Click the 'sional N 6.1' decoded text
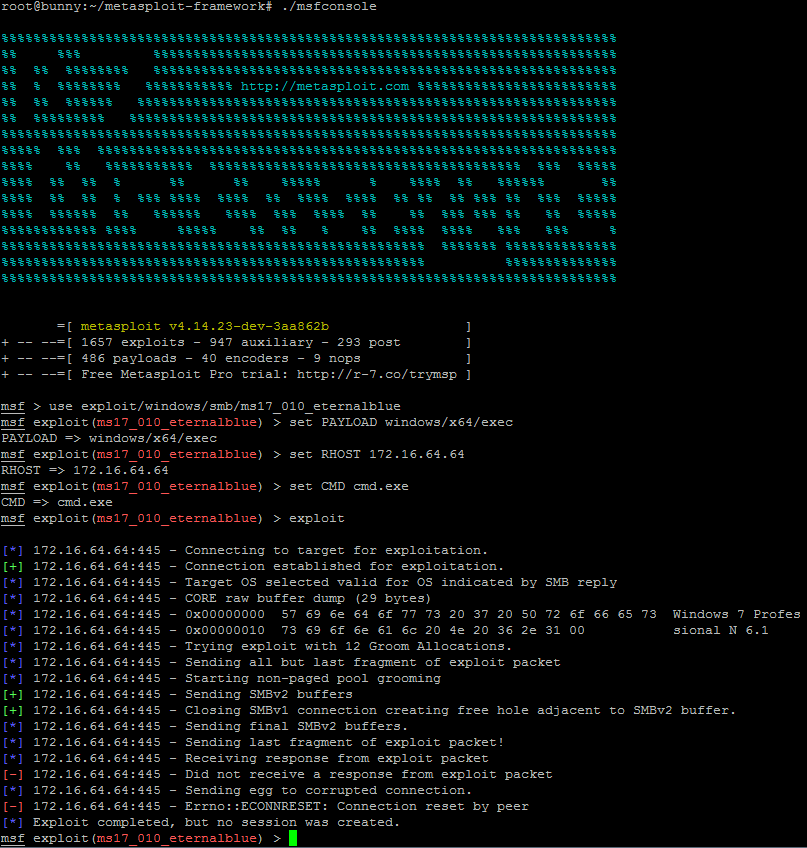 pos(720,630)
